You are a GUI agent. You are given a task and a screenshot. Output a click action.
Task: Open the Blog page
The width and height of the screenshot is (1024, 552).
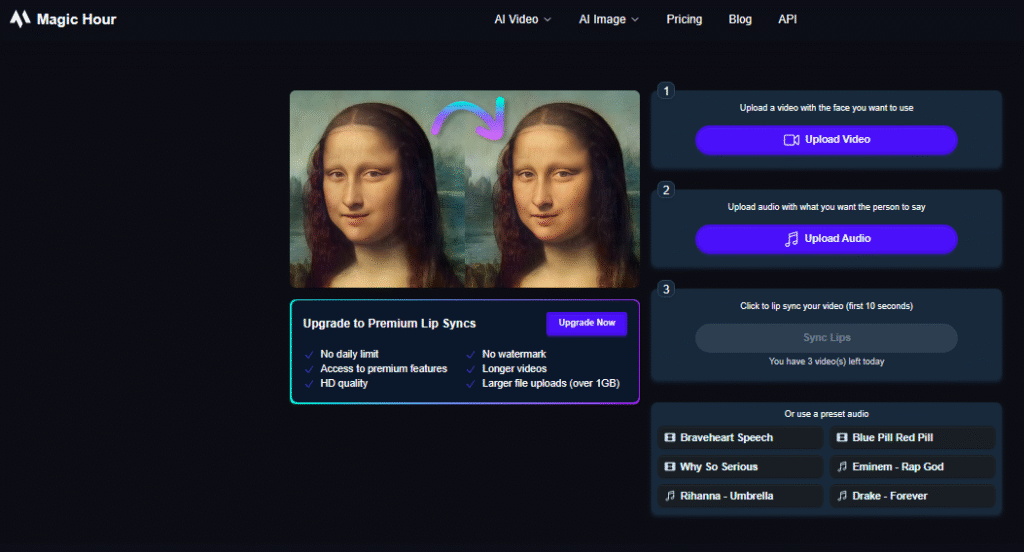tap(740, 20)
